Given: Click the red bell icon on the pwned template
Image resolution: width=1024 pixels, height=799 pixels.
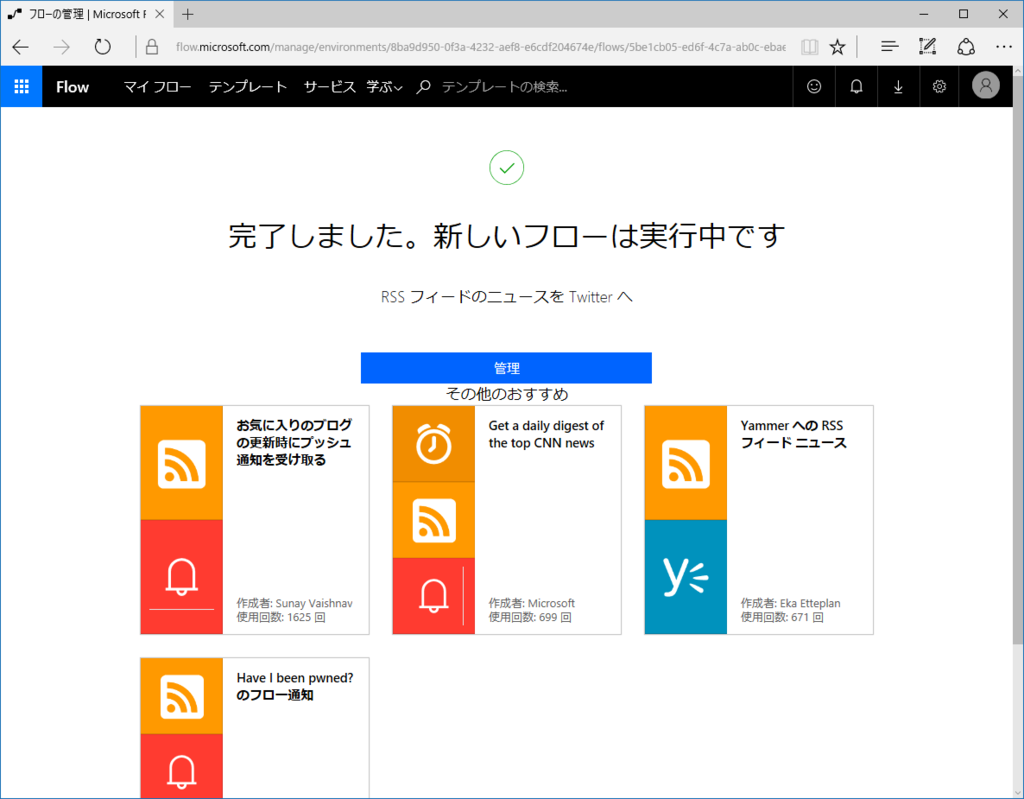Looking at the screenshot, I should [181, 768].
